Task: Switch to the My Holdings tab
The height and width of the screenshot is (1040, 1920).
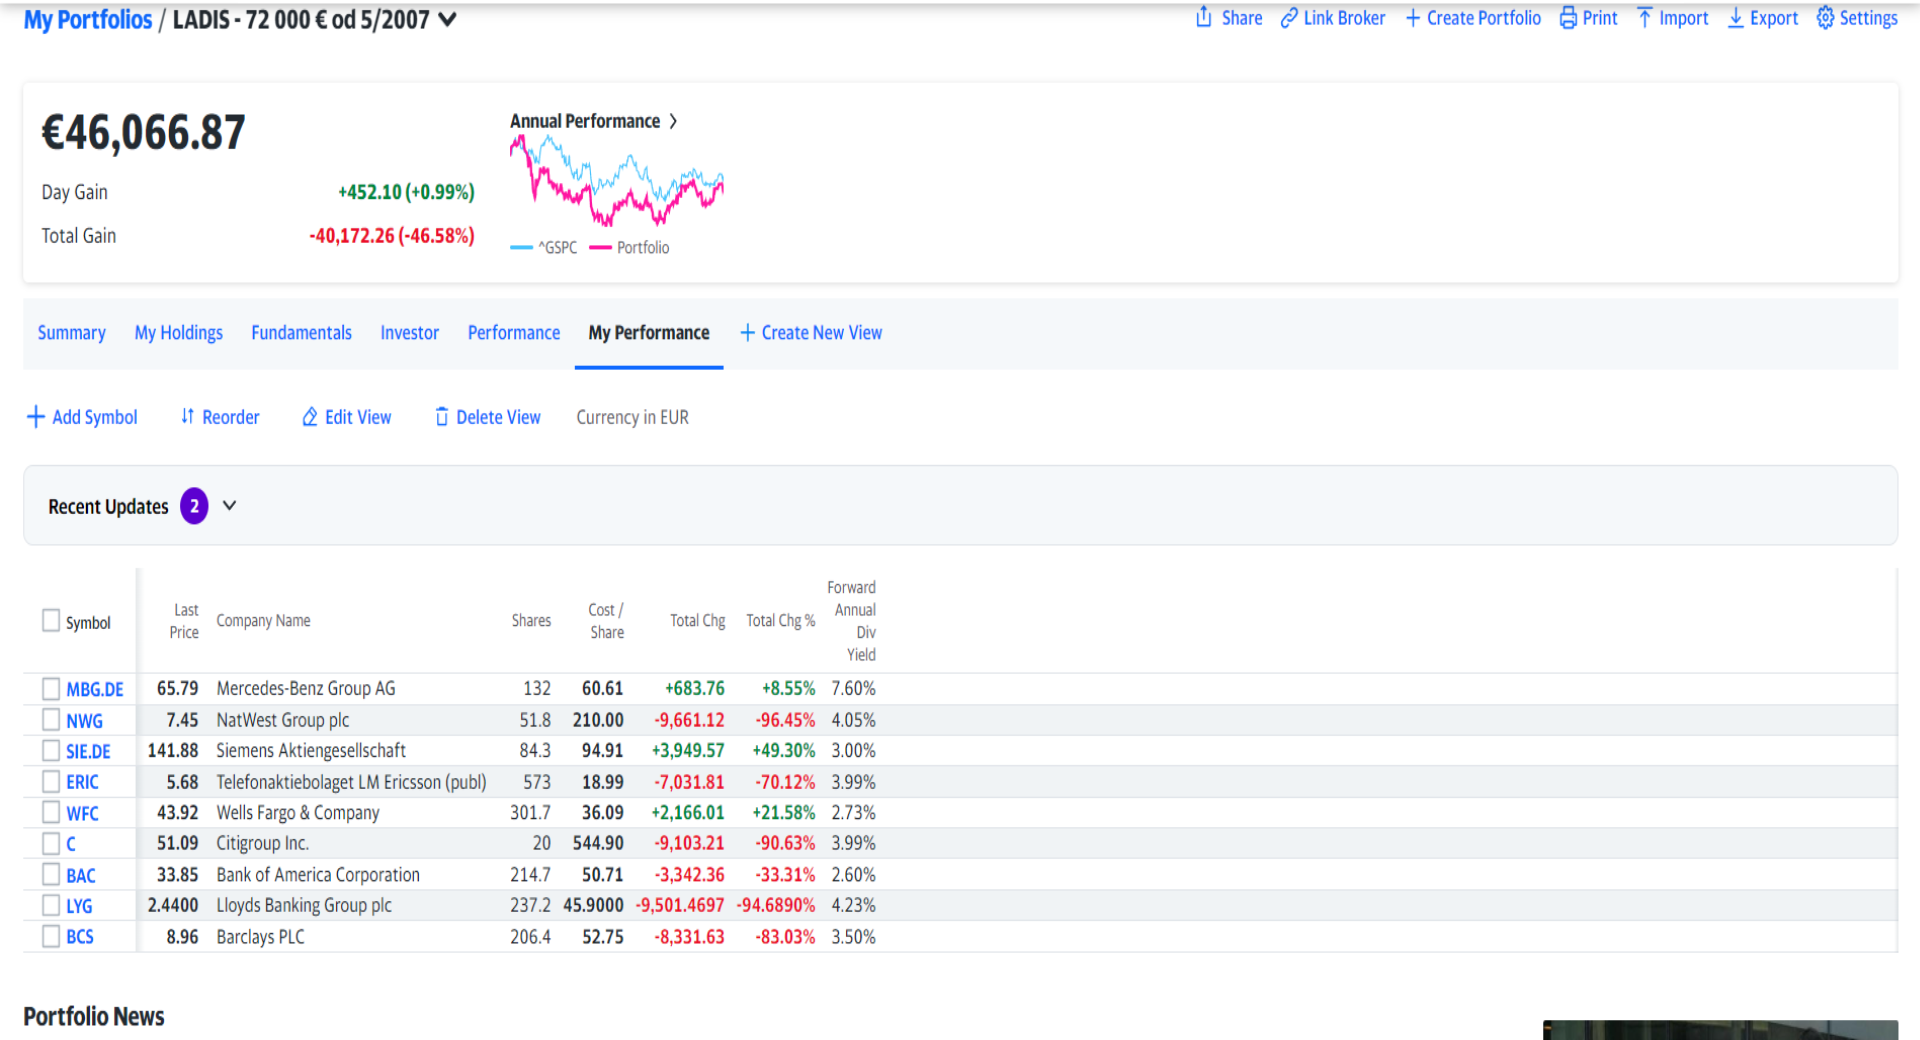Action: coord(179,333)
